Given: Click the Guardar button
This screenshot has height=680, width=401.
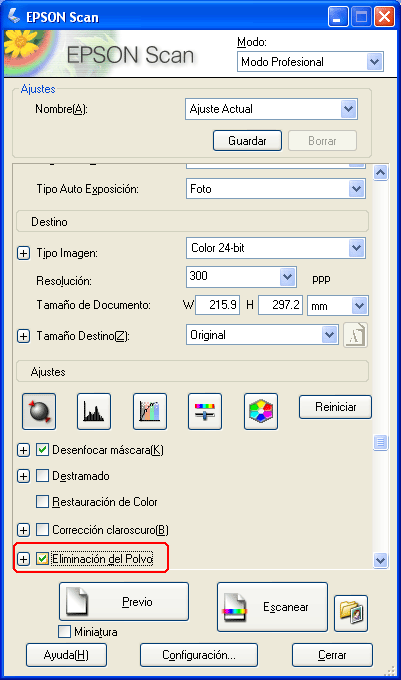Looking at the screenshot, I should click(247, 141).
